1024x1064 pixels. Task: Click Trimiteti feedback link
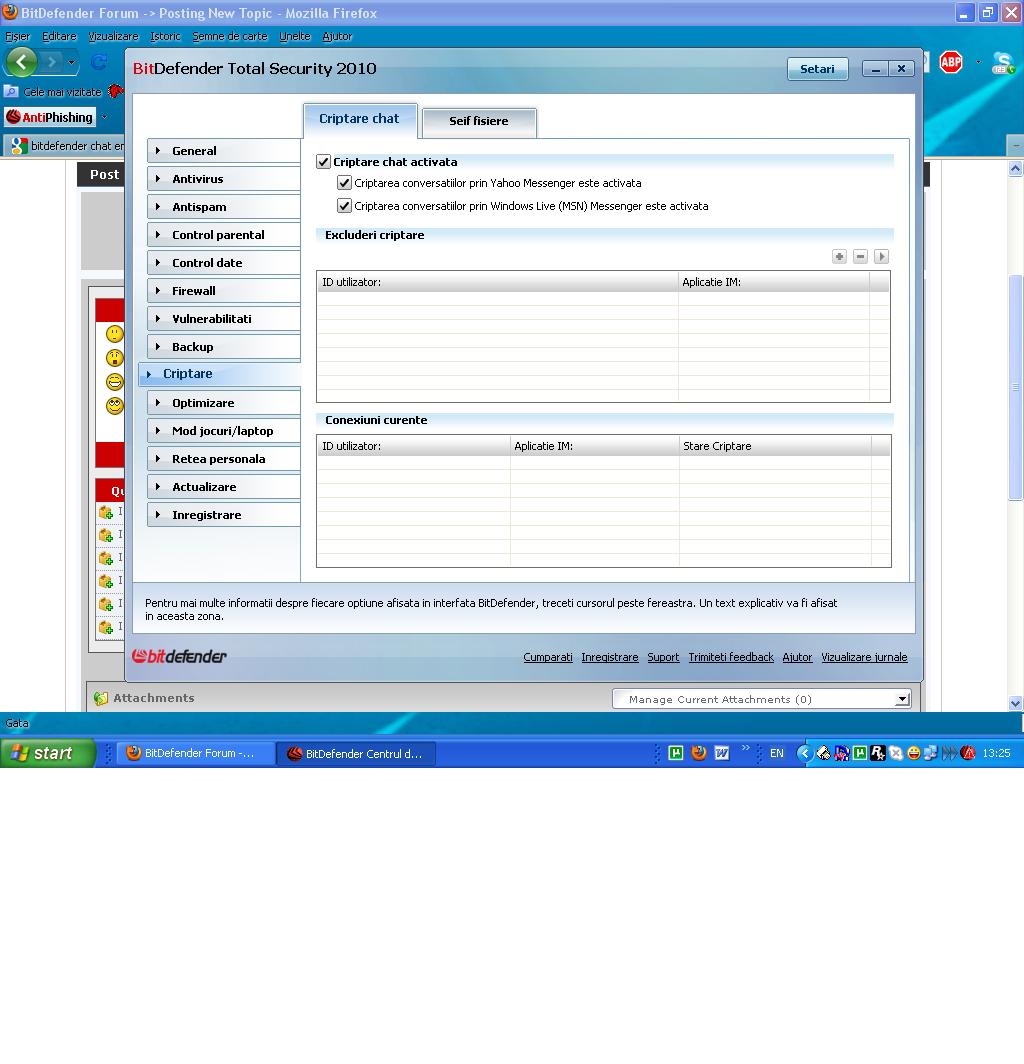(x=731, y=657)
